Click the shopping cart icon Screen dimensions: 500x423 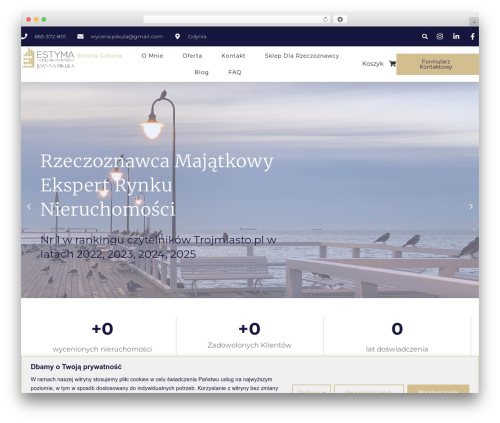pos(392,63)
